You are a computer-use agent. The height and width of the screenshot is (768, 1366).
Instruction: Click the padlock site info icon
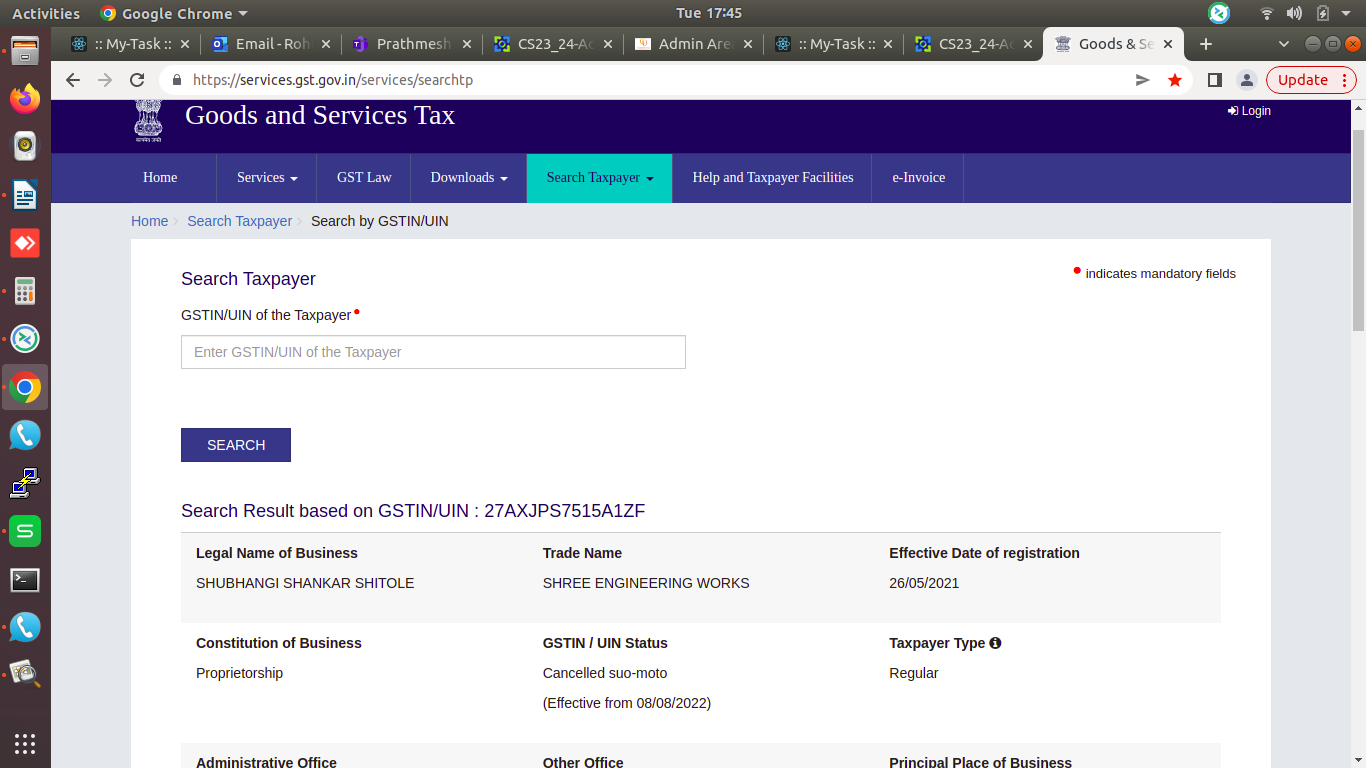click(x=177, y=80)
